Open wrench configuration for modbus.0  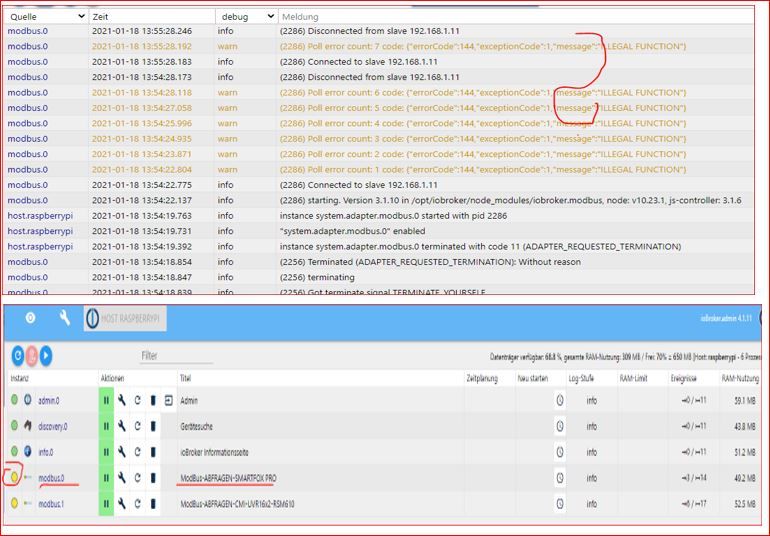122,478
